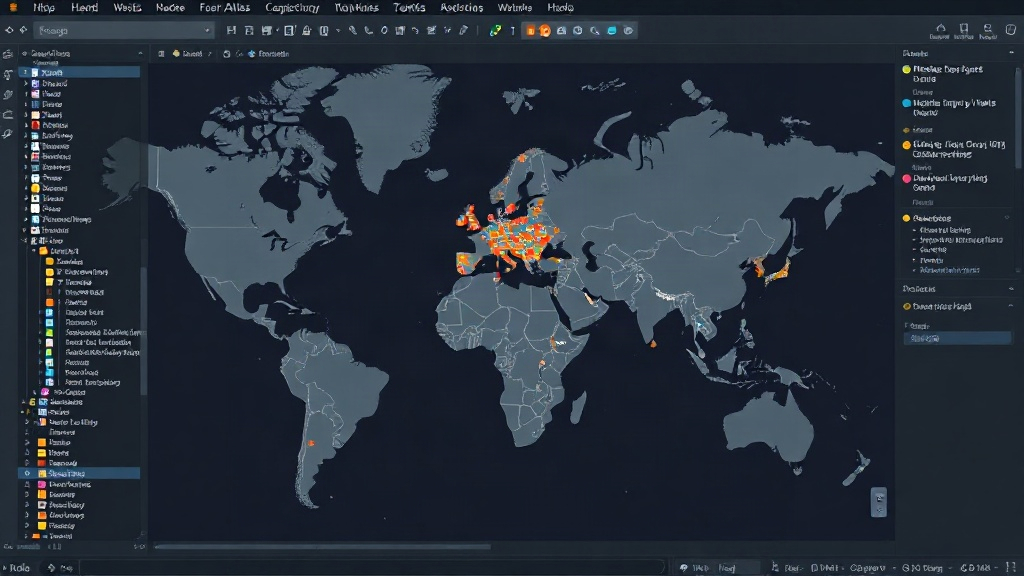Toggle the orange circle toolbar button
The image size is (1024, 576).
click(x=545, y=31)
